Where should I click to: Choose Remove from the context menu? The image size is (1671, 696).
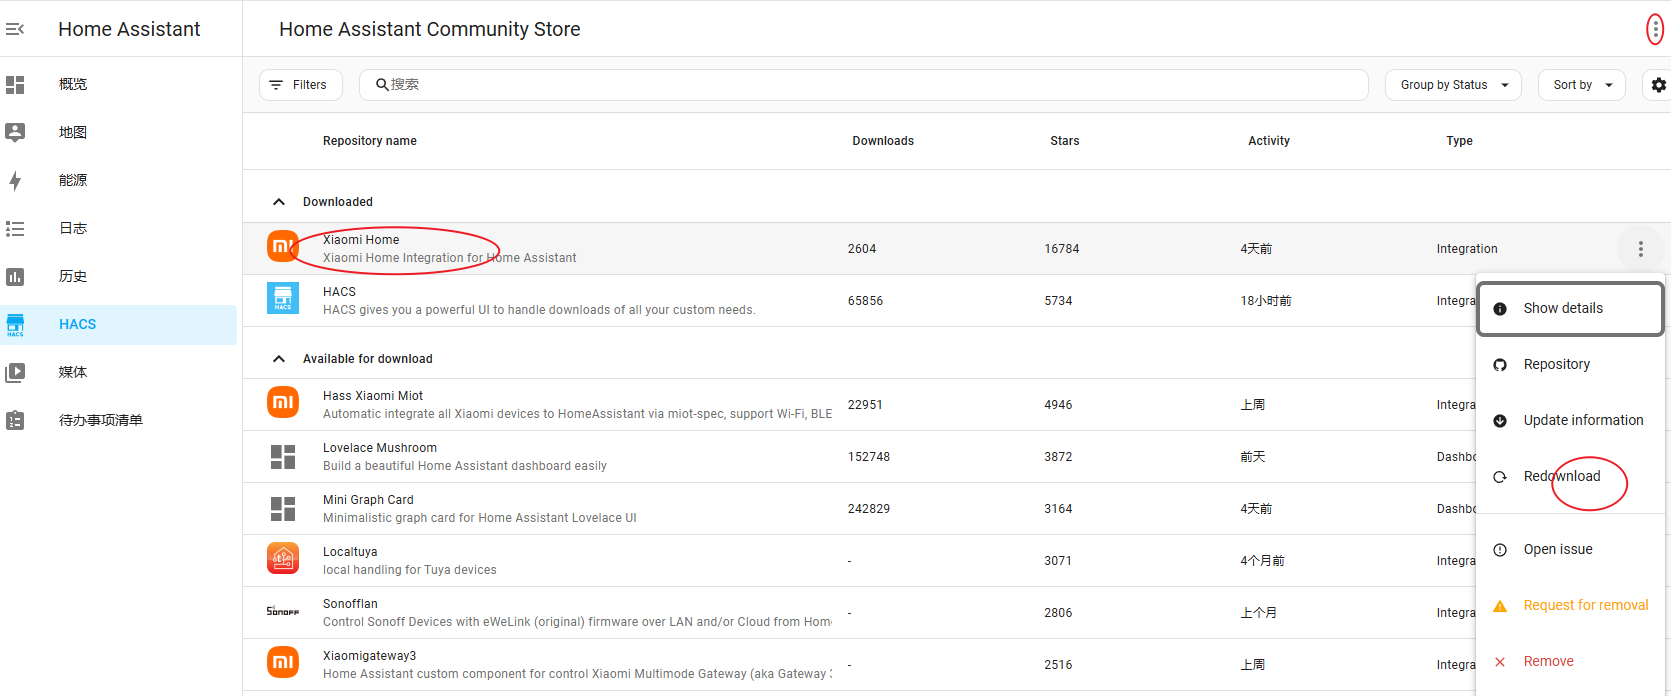pos(1570,662)
